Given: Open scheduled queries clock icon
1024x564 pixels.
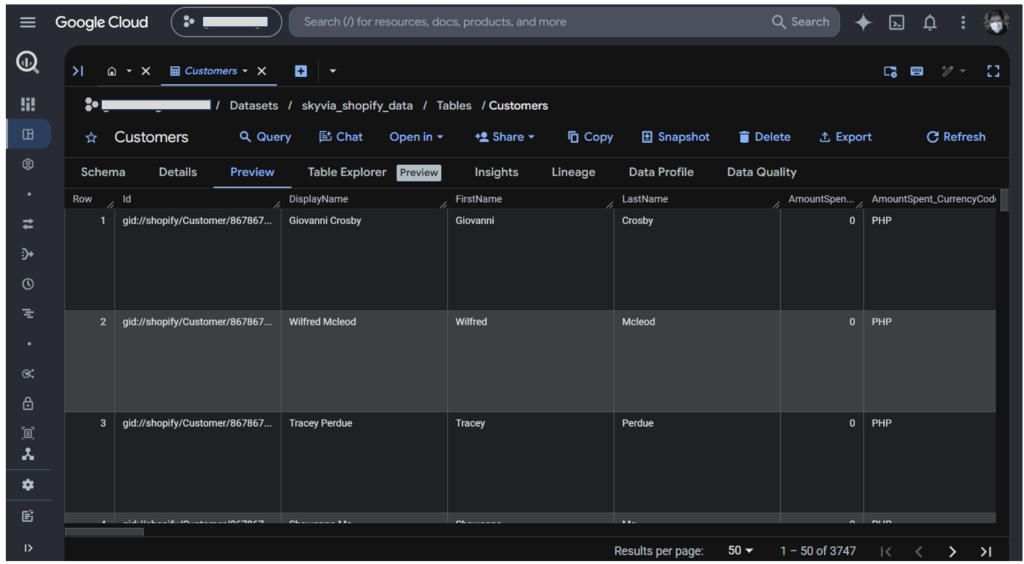Looking at the screenshot, I should pyautogui.click(x=27, y=284).
